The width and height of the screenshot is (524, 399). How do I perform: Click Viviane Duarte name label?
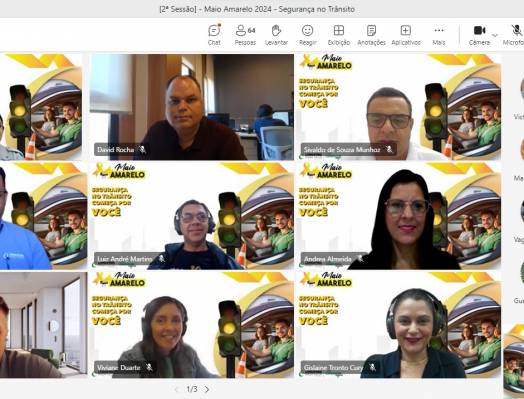[x=119, y=368]
